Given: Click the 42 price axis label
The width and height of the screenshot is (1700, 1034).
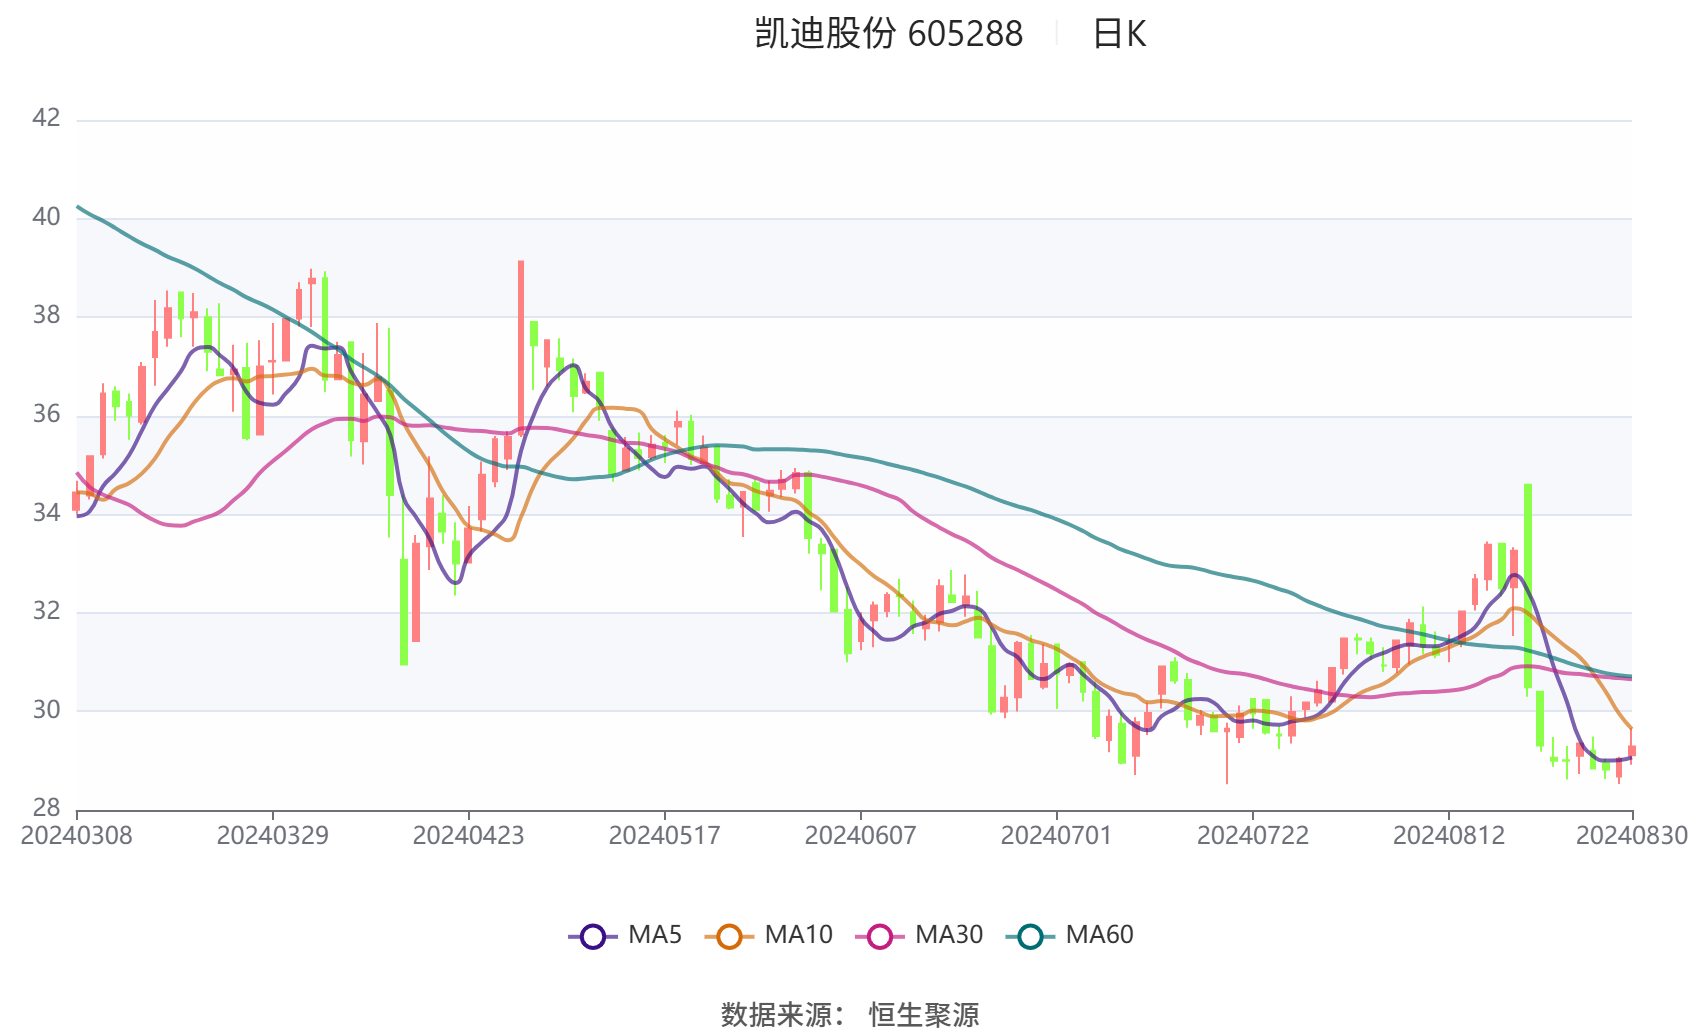Looking at the screenshot, I should point(46,118).
